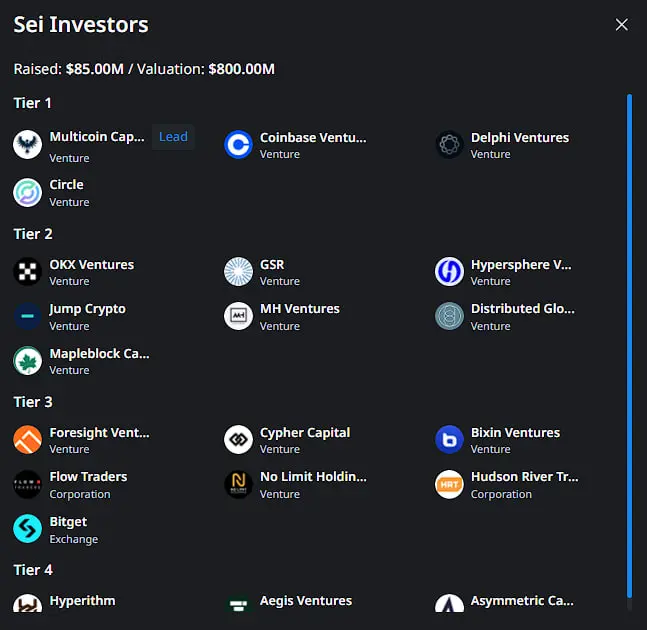The width and height of the screenshot is (647, 630).
Task: Click the Corporation label under Flow Traders
Action: (x=80, y=494)
